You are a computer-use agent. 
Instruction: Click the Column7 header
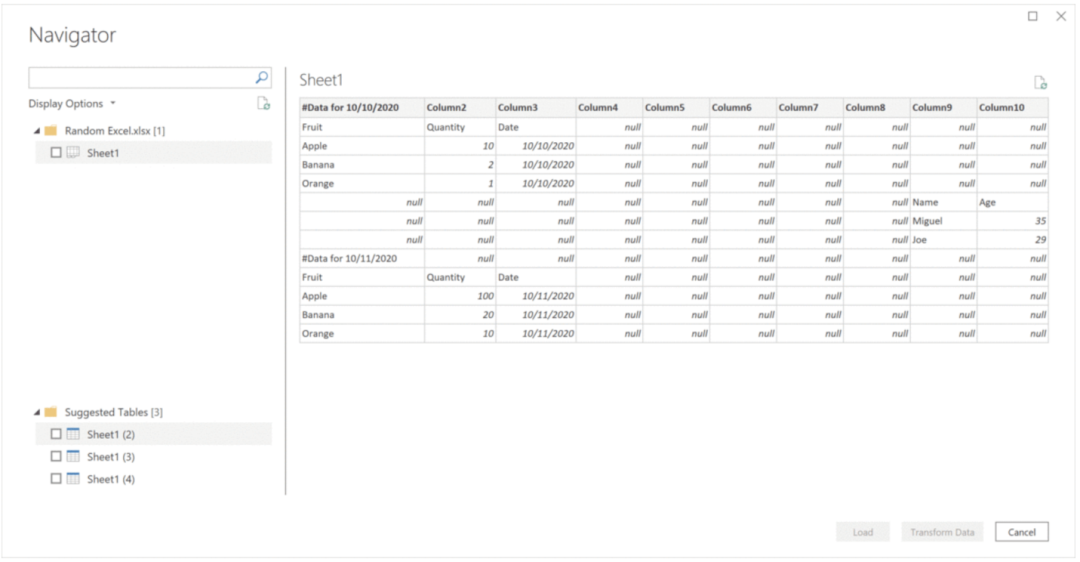point(810,108)
